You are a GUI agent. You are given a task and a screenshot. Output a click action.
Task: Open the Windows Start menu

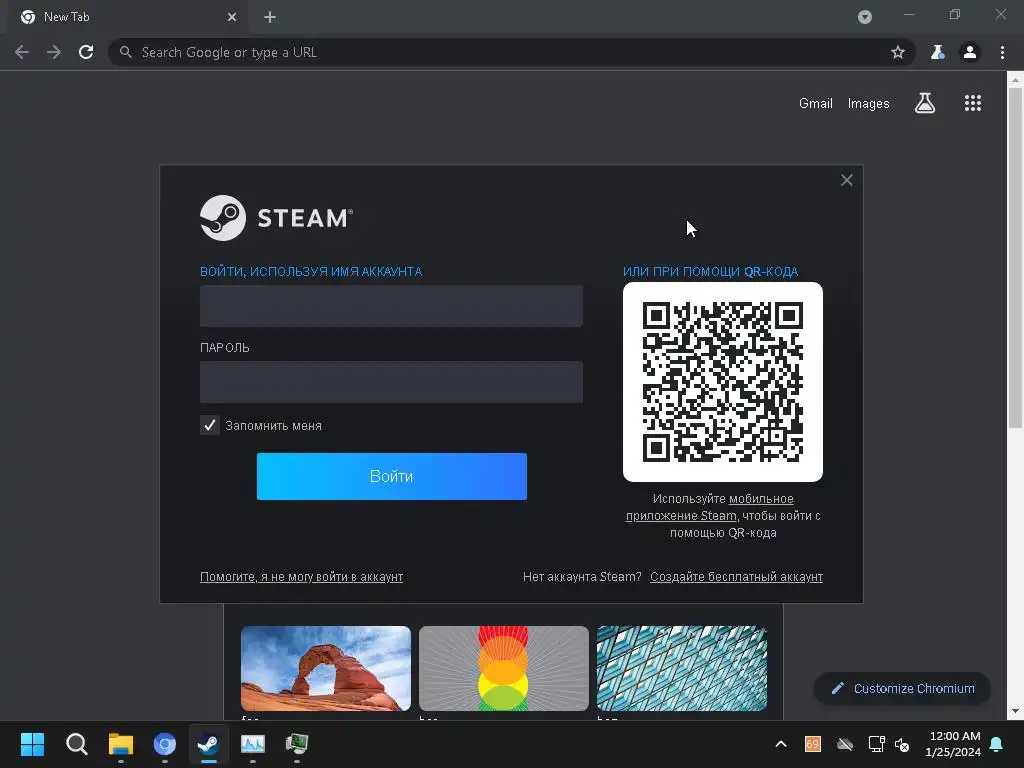[x=32, y=744]
